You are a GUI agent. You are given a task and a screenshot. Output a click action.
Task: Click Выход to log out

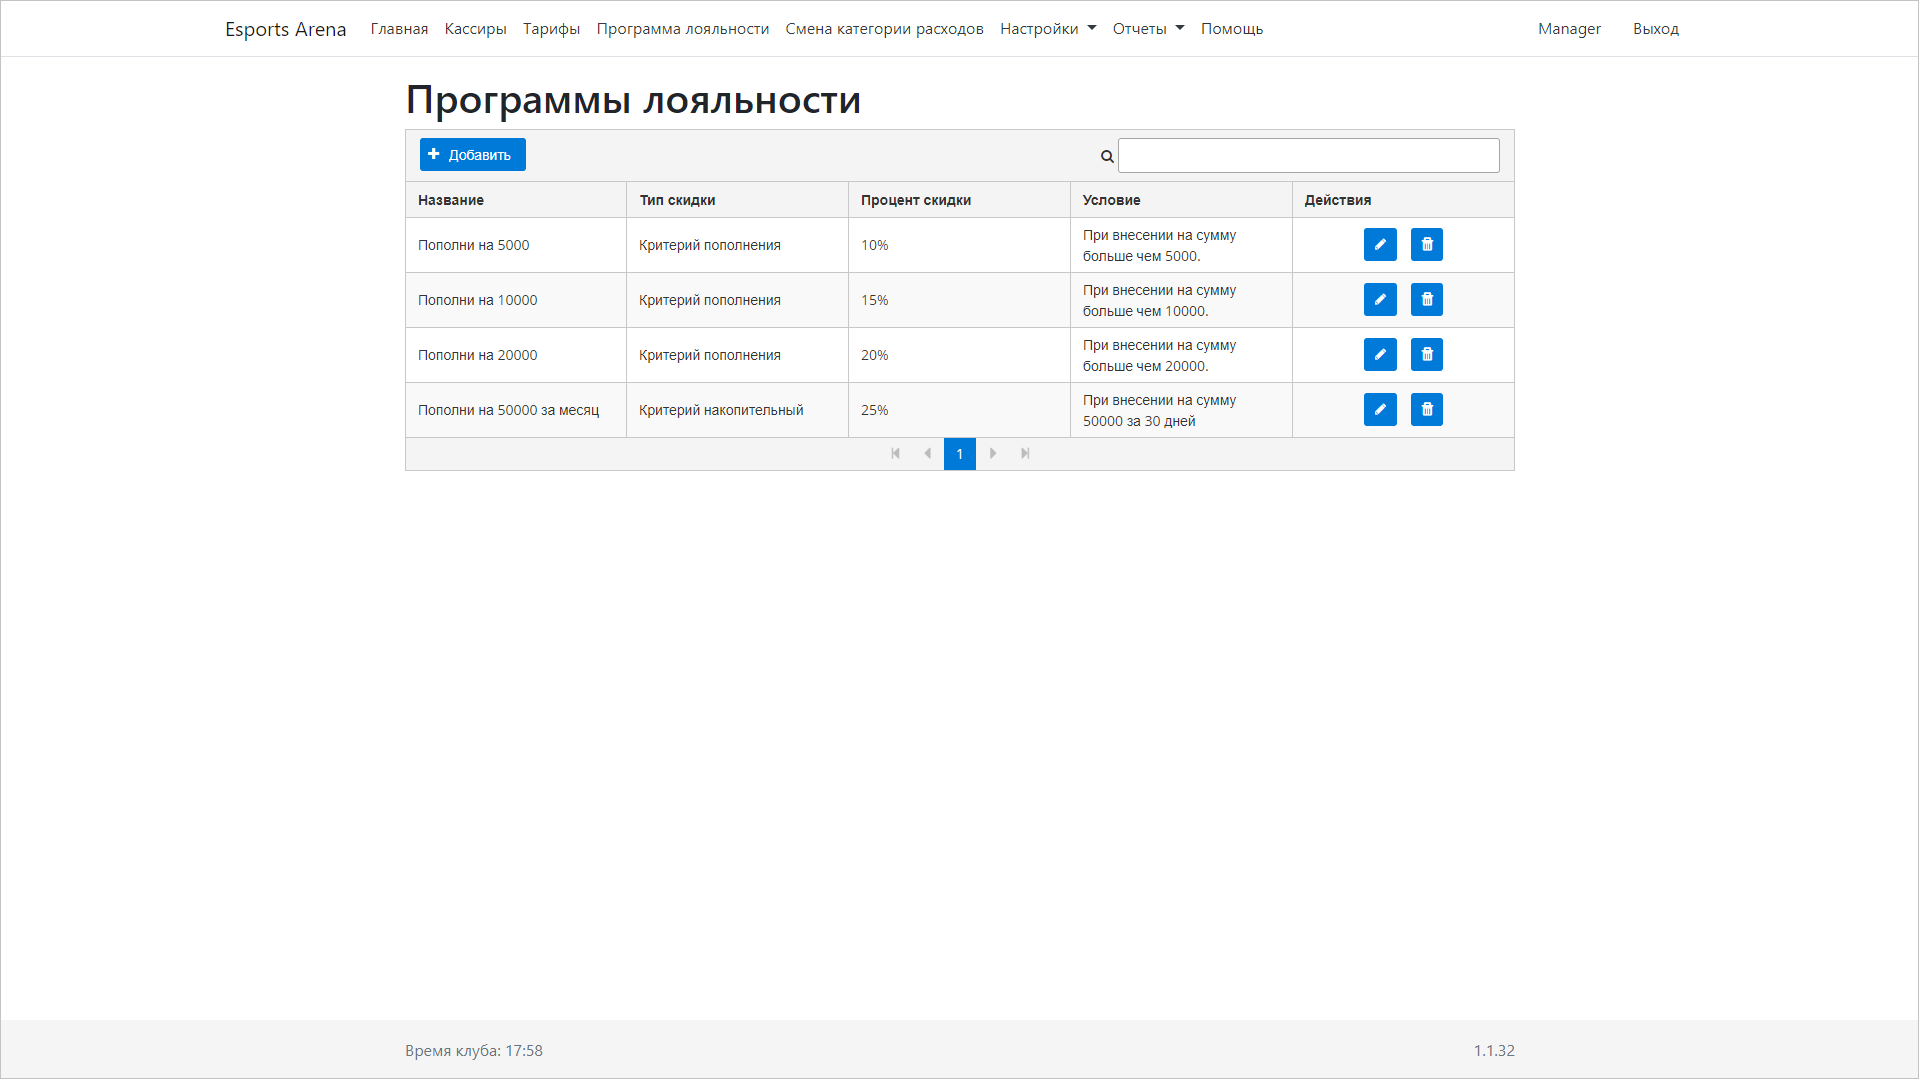pos(1655,28)
